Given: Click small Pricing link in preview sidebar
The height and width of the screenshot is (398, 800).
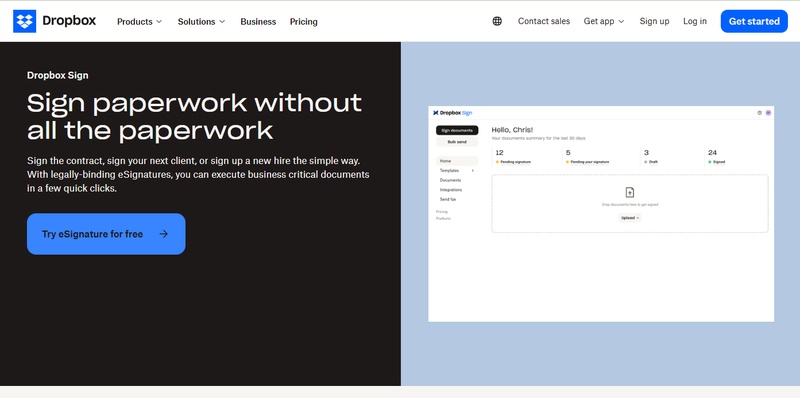Looking at the screenshot, I should [x=442, y=212].
